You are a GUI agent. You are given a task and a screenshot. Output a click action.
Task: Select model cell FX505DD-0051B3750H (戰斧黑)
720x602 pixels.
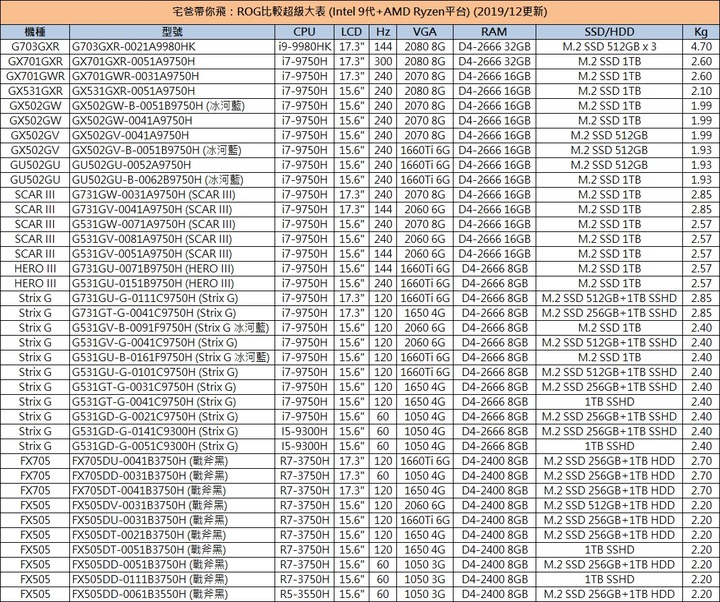(x=172, y=564)
